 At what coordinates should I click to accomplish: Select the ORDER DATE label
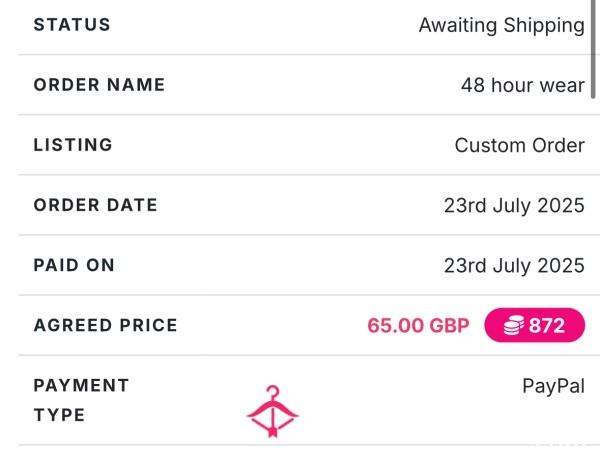tap(95, 205)
